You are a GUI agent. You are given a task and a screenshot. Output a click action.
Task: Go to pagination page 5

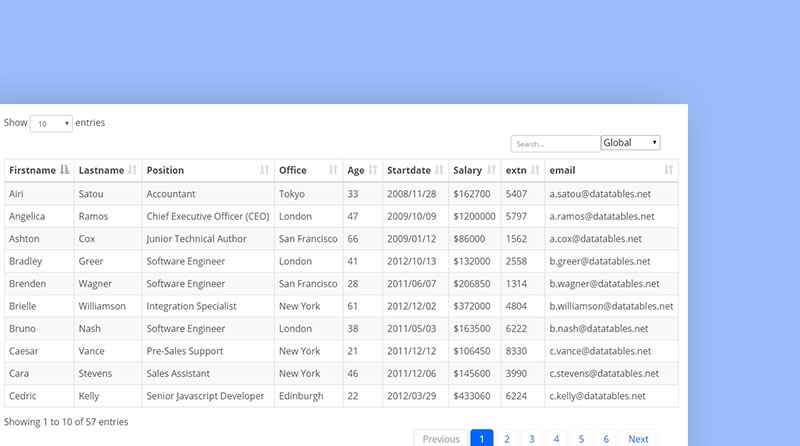click(x=581, y=439)
